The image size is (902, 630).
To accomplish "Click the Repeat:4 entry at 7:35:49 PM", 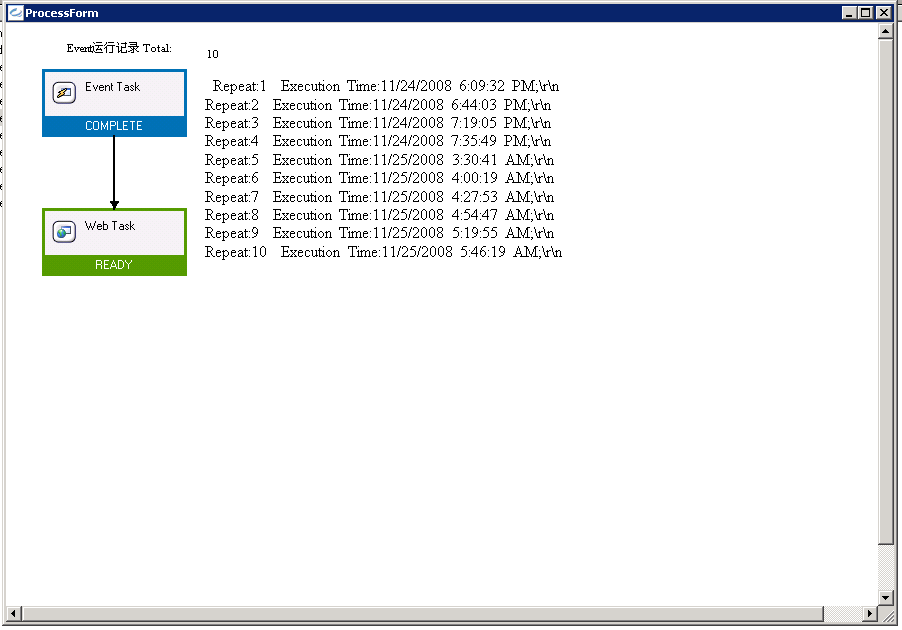I will pos(378,141).
